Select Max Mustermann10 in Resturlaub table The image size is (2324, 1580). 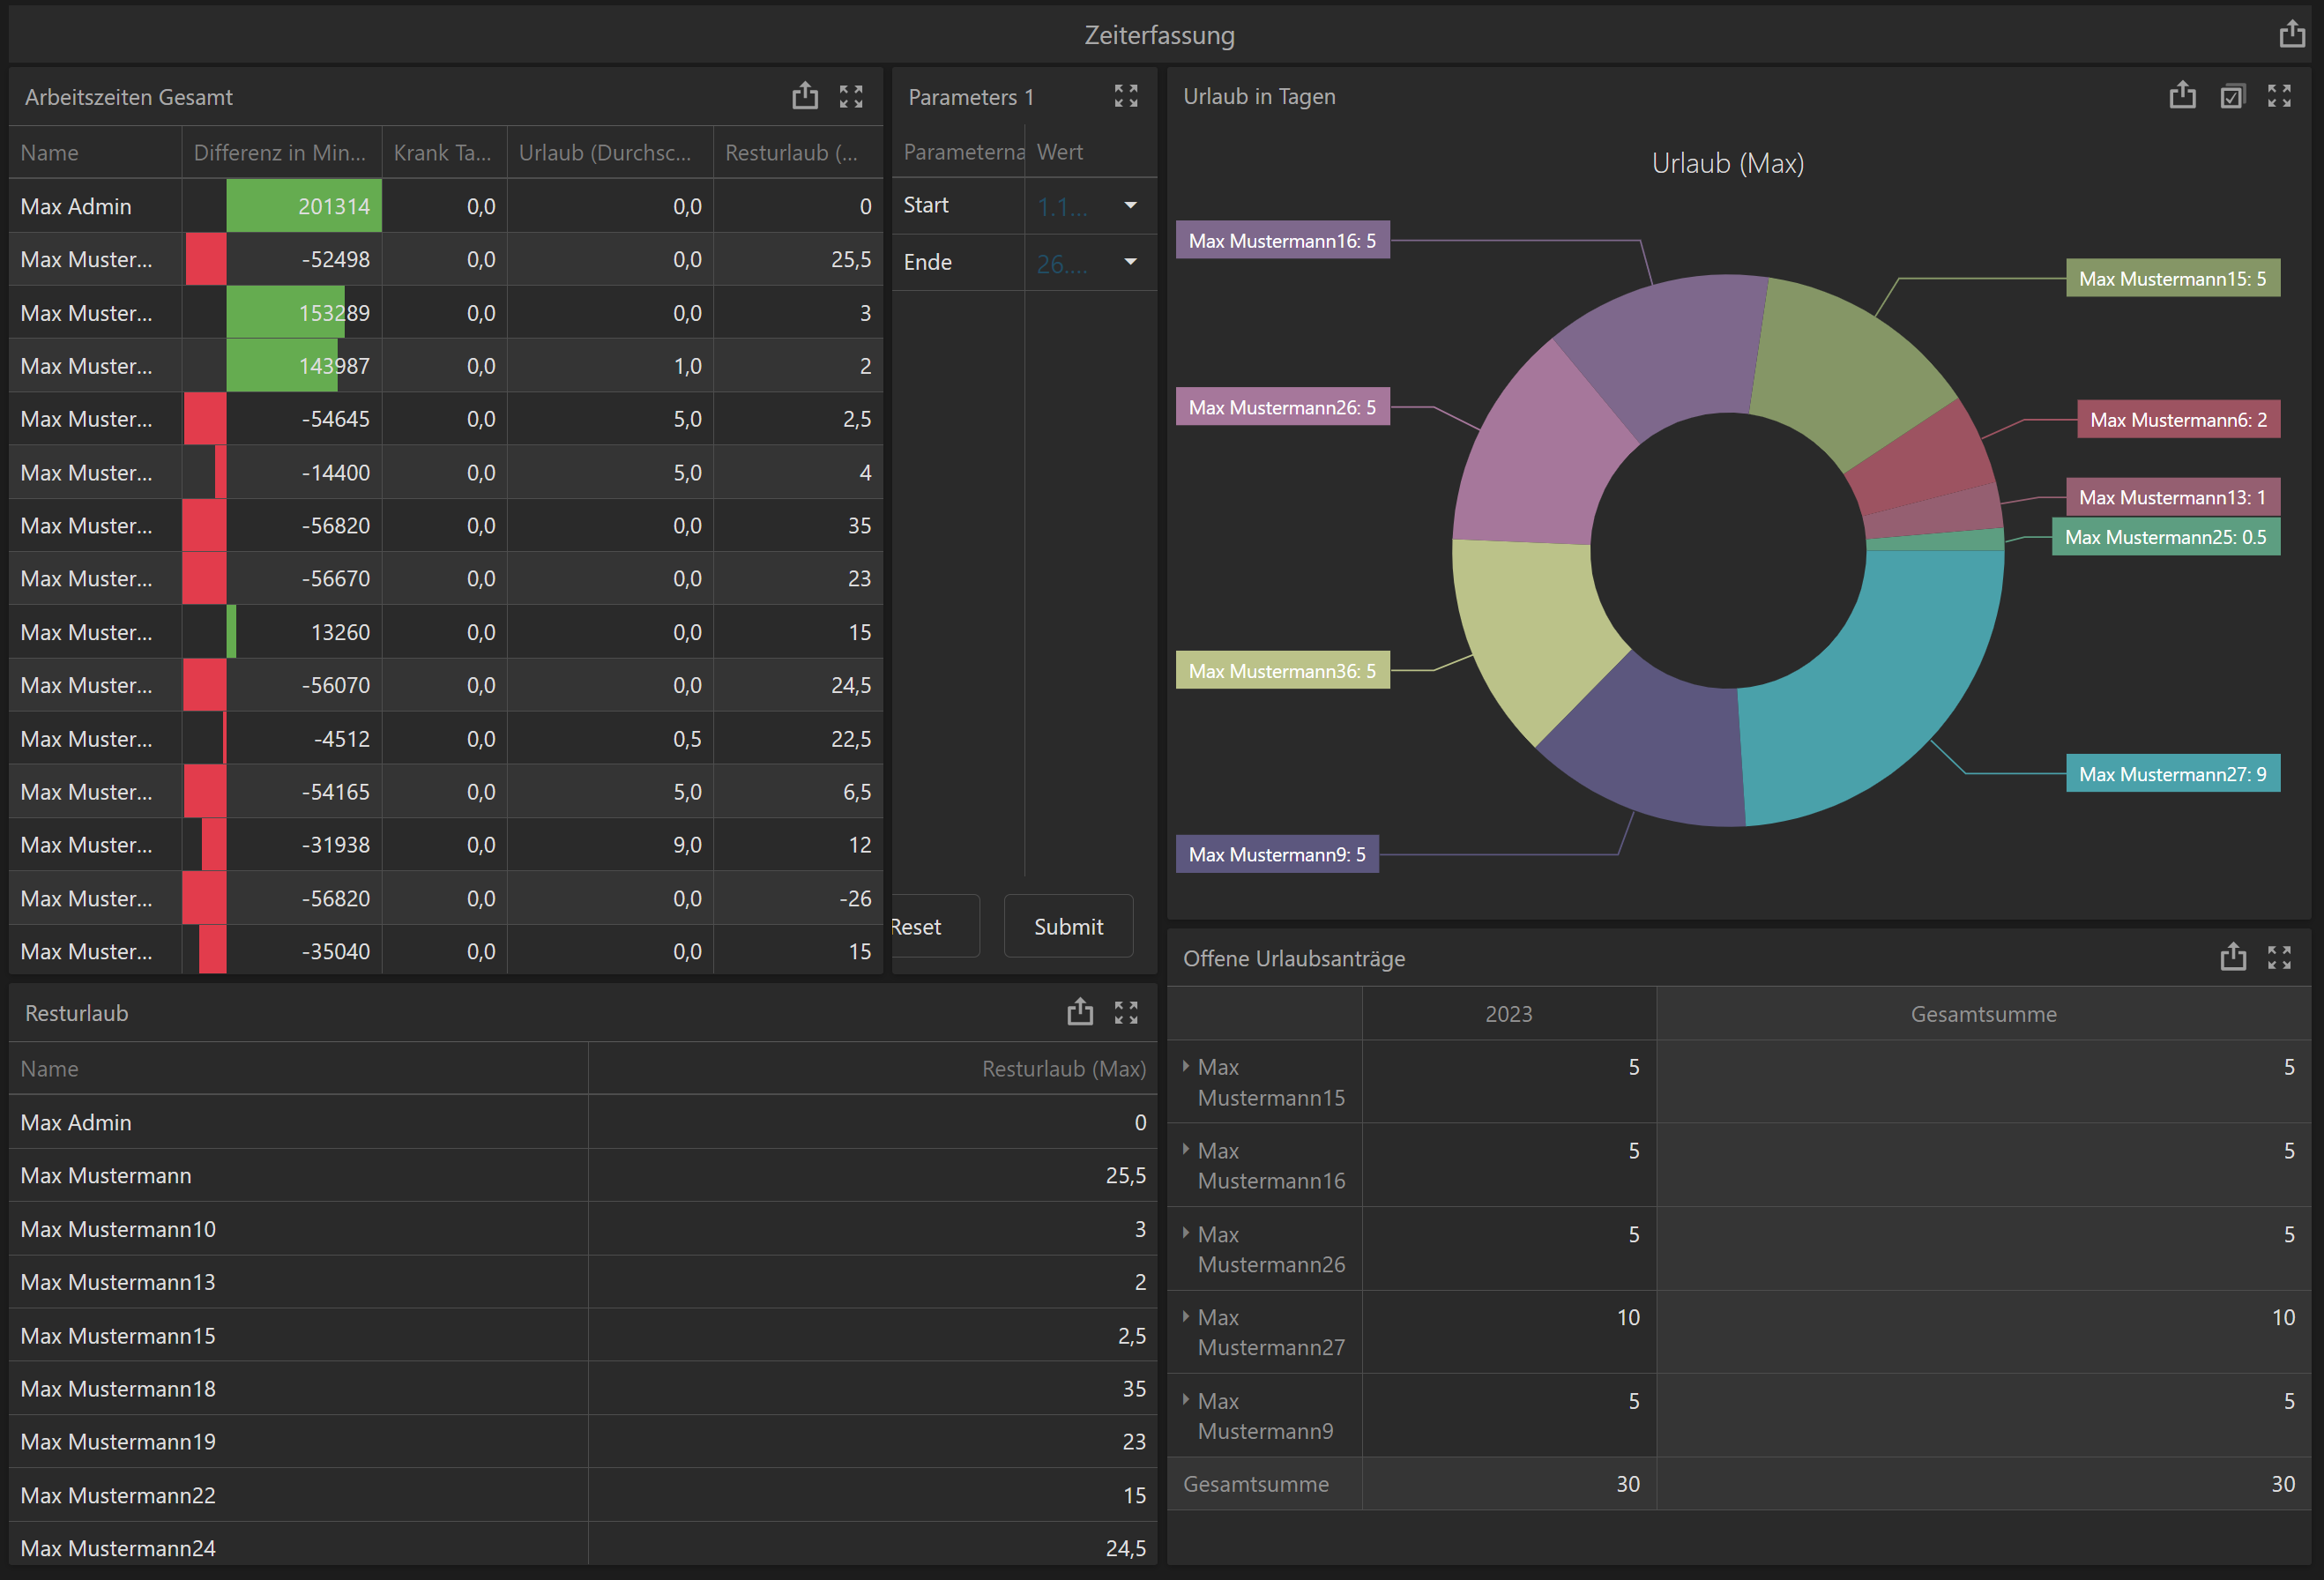pos(583,1228)
